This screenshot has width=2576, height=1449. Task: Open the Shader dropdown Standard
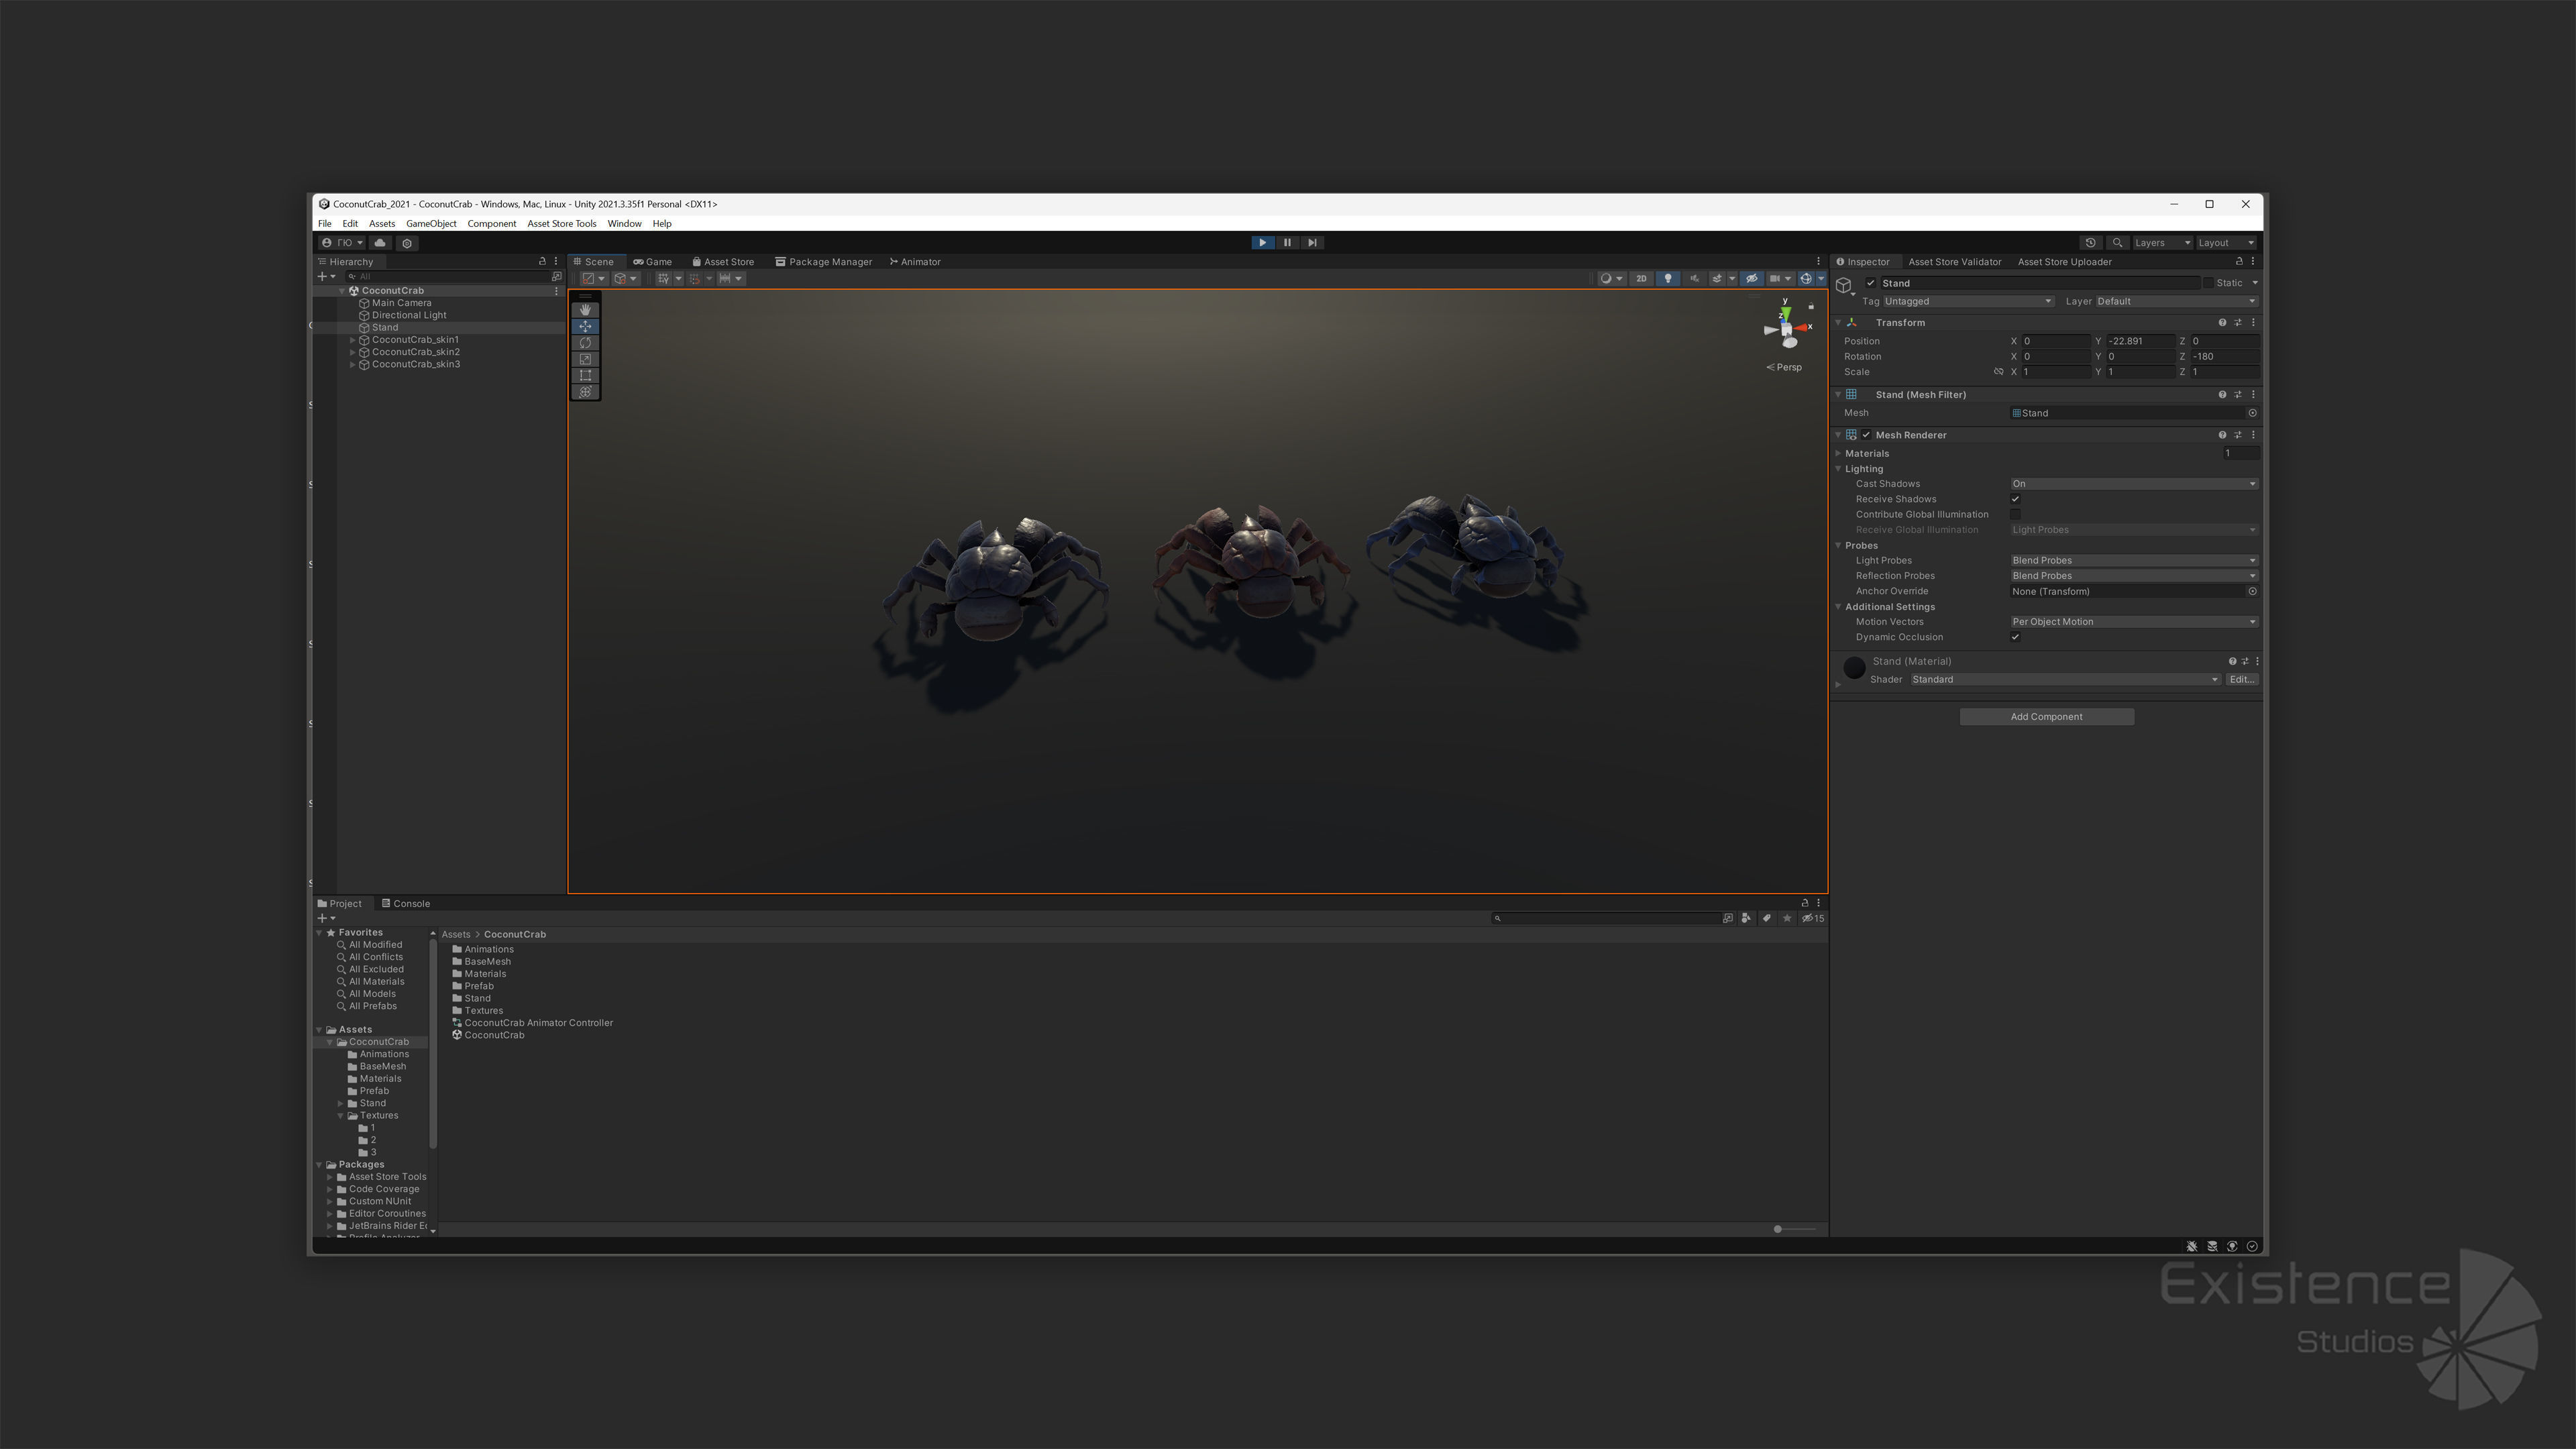coord(2065,680)
